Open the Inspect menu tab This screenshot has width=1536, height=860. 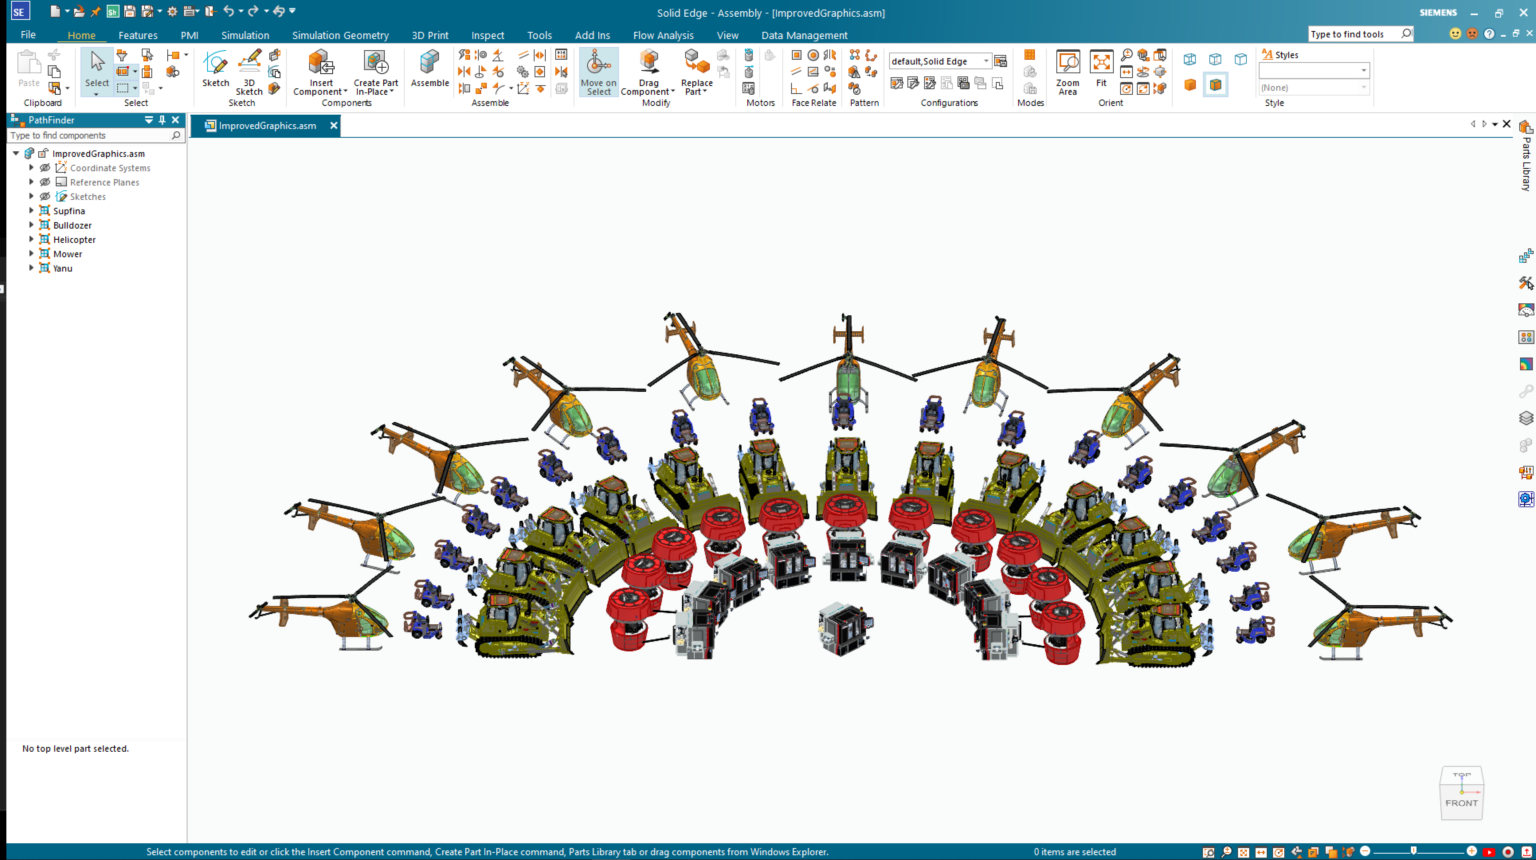487,35
